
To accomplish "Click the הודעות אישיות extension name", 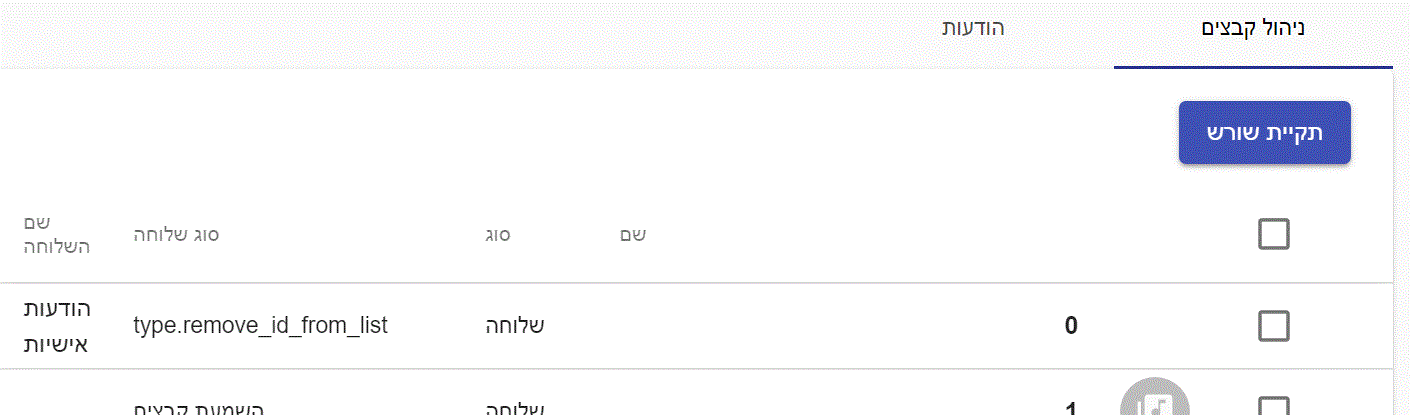I will click(x=57, y=326).
